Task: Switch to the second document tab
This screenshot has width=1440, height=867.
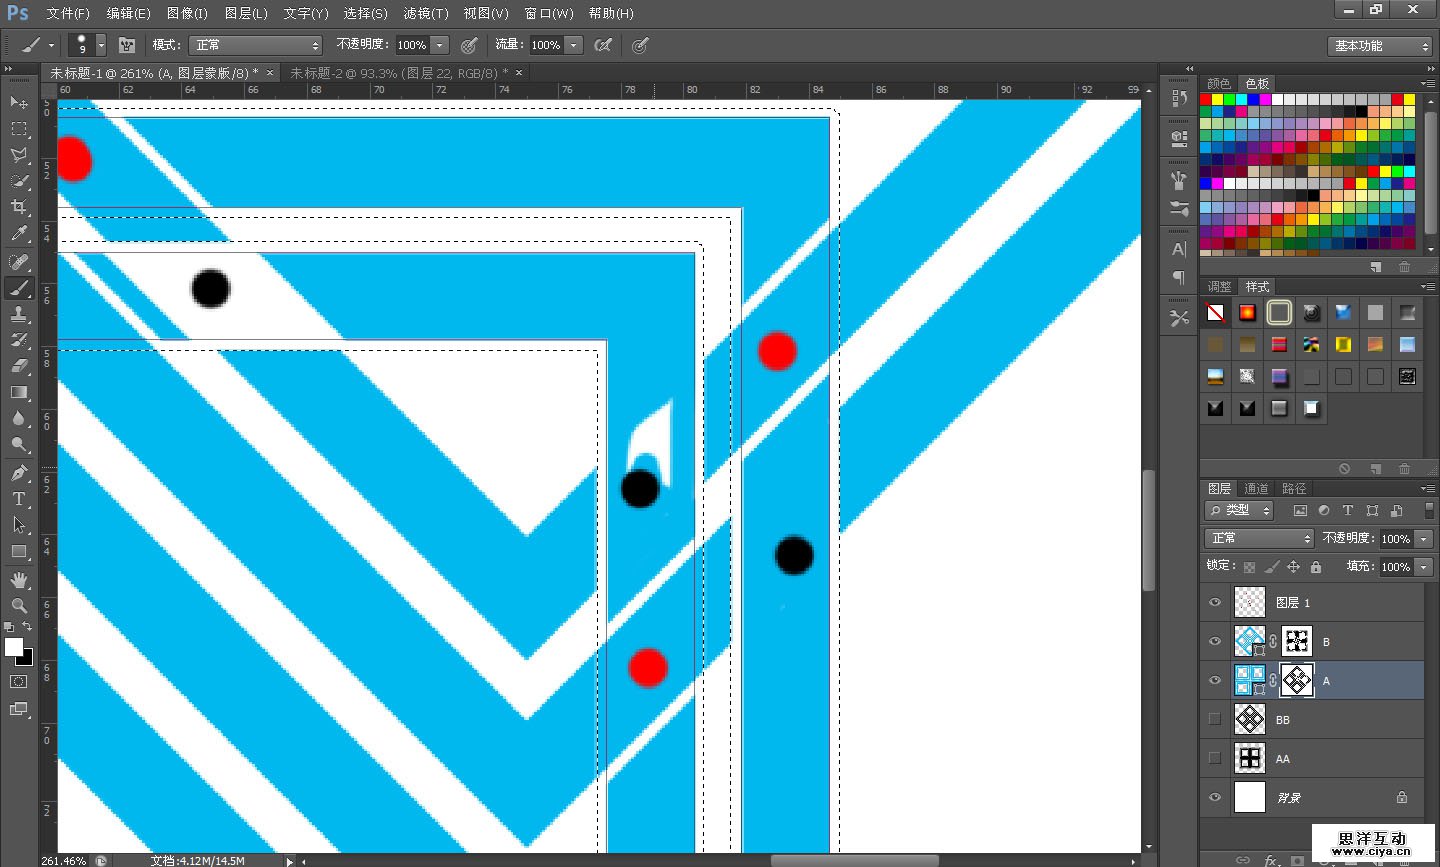Action: click(x=398, y=73)
